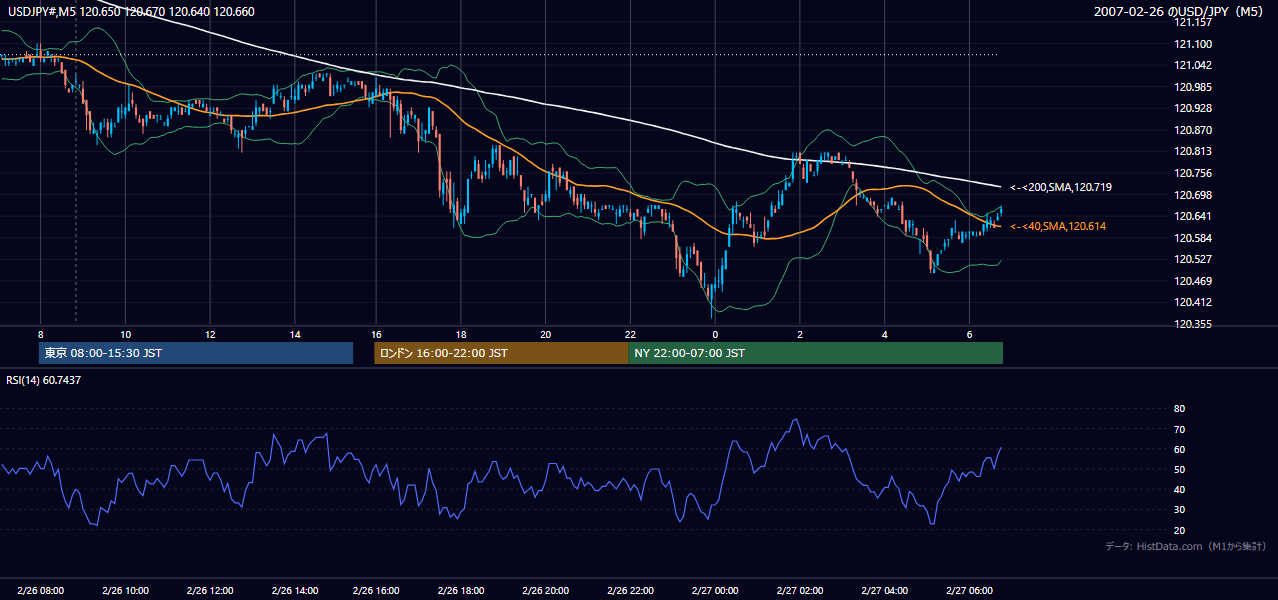Click the 120.813 price axis label
The image size is (1278, 600).
click(x=1193, y=152)
